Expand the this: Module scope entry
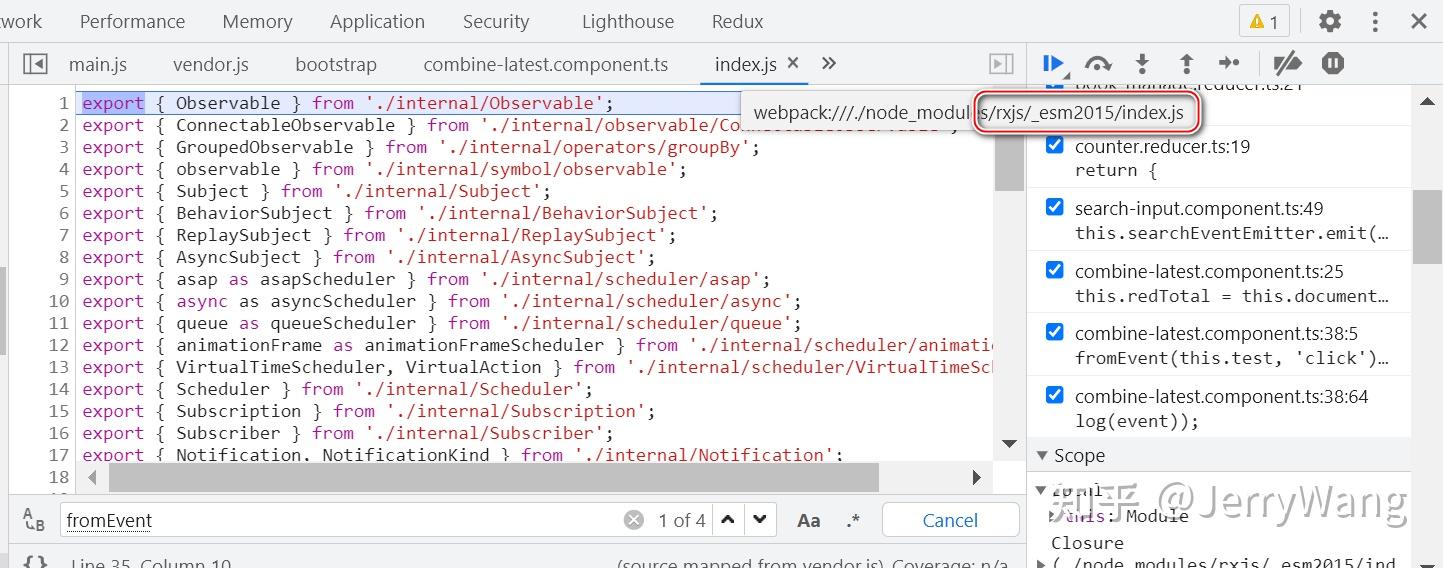The image size is (1443, 568). coord(1051,516)
